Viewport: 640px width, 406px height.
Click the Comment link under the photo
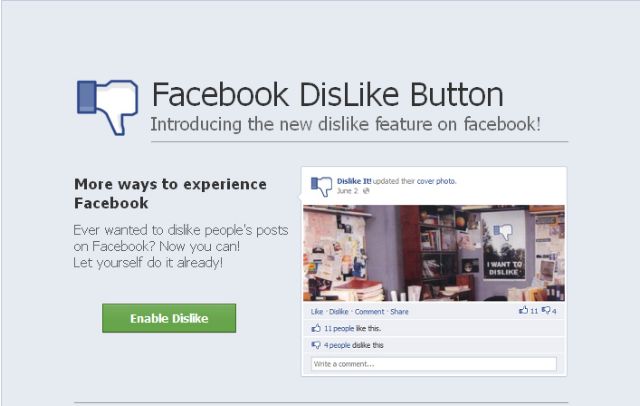(369, 312)
